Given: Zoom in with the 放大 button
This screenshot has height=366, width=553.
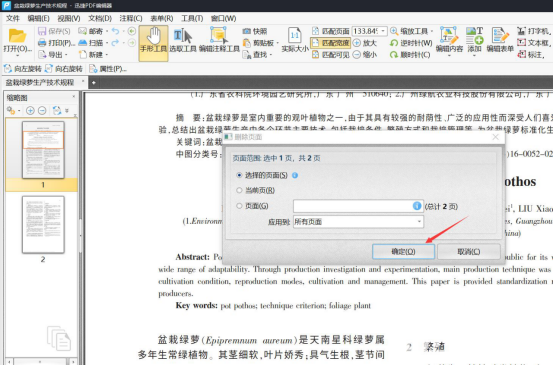Looking at the screenshot, I should tap(365, 43).
